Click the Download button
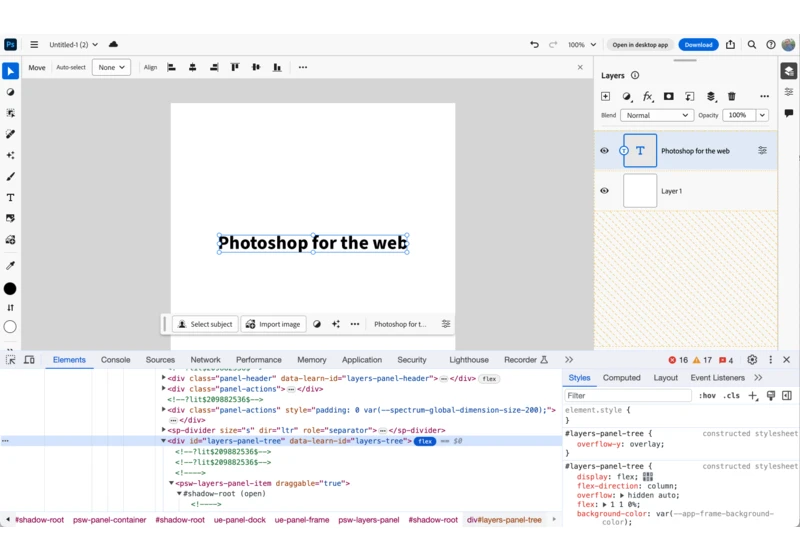Screen dimensions: 800x560 [698, 45]
